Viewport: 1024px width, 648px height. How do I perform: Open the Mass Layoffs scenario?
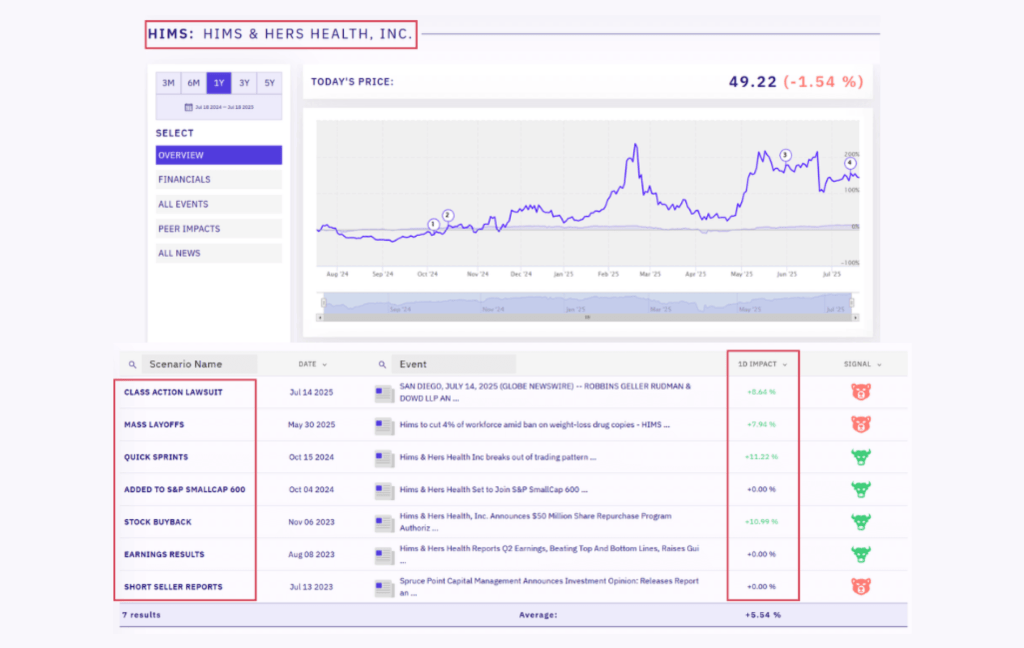pos(154,425)
